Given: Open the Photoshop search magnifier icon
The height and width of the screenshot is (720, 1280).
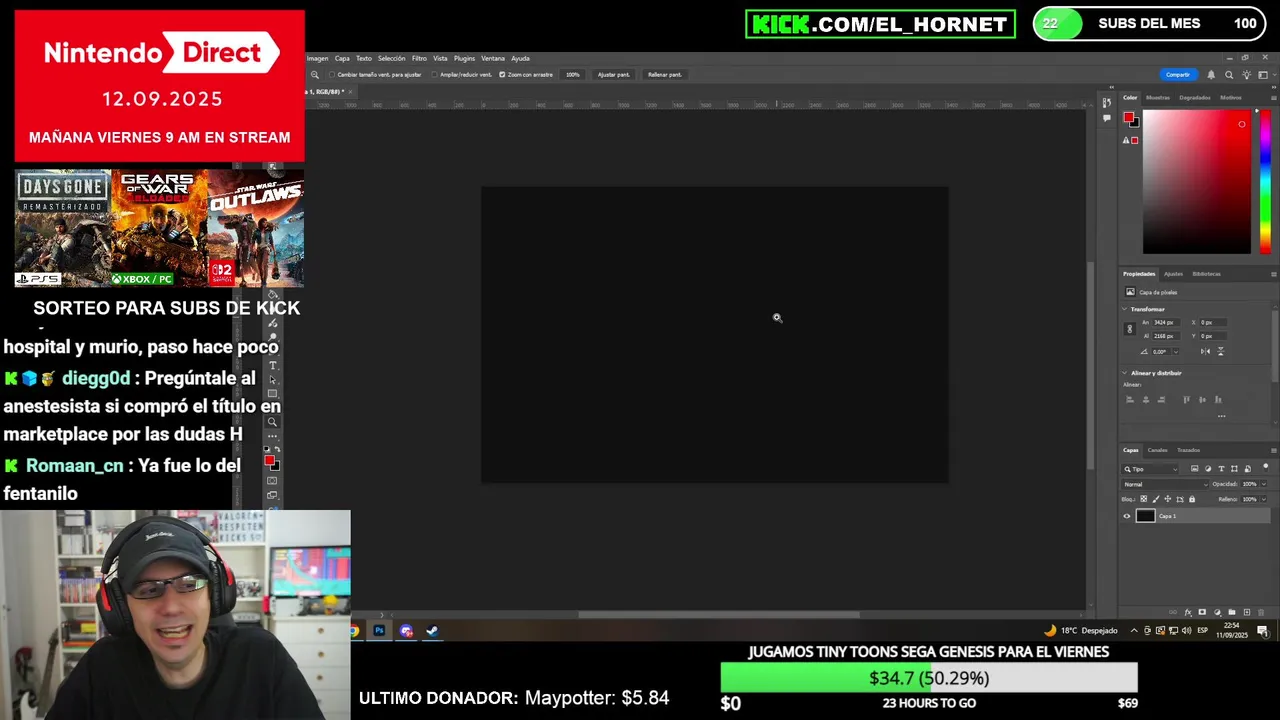Looking at the screenshot, I should coord(1229,75).
